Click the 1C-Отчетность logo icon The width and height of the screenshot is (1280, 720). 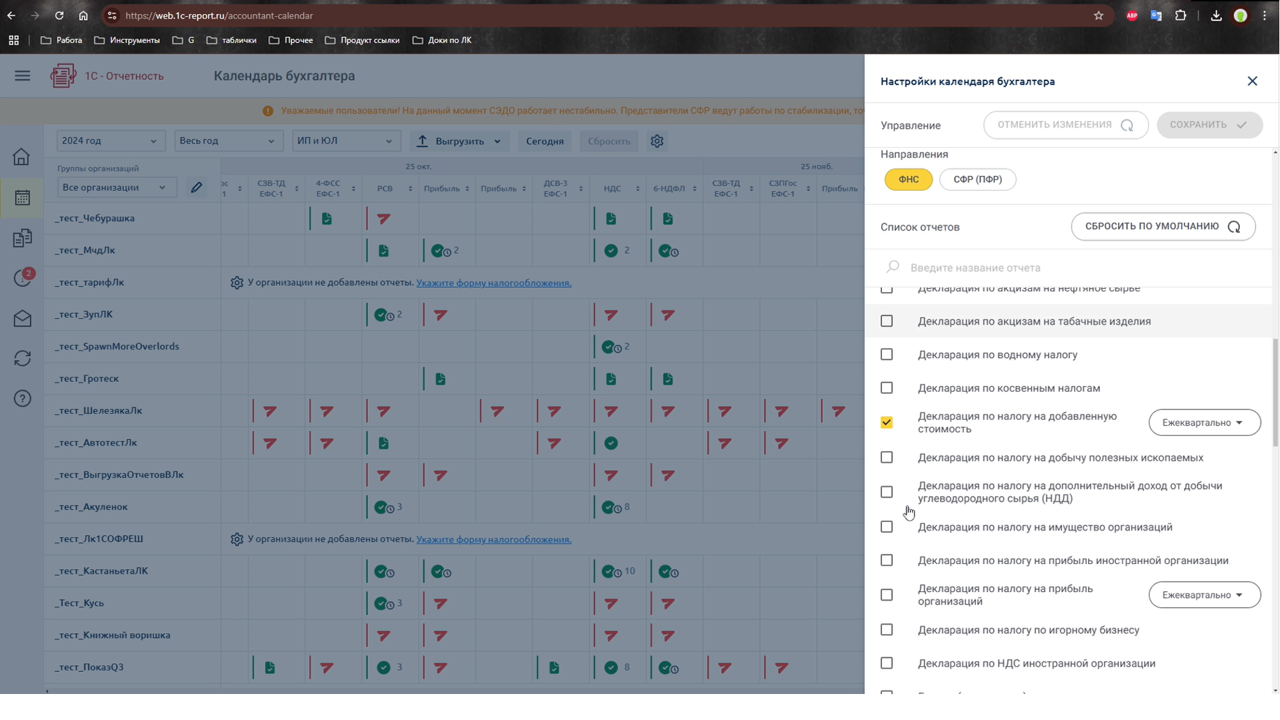(x=63, y=76)
